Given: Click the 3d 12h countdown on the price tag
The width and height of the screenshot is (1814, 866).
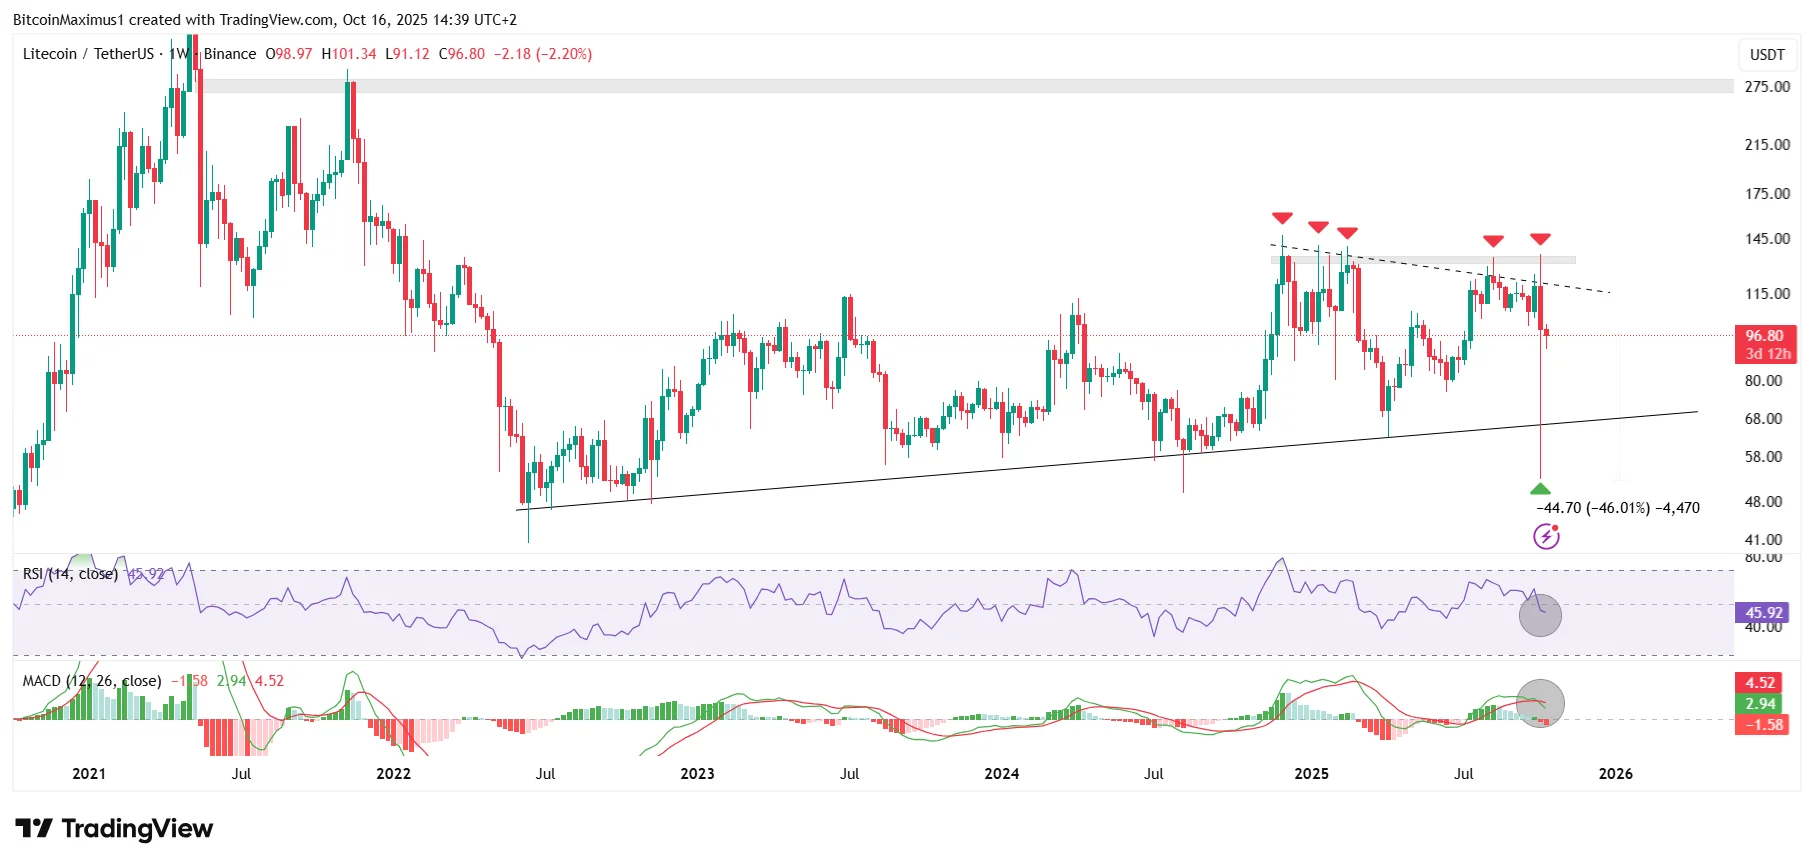Looking at the screenshot, I should [x=1767, y=354].
